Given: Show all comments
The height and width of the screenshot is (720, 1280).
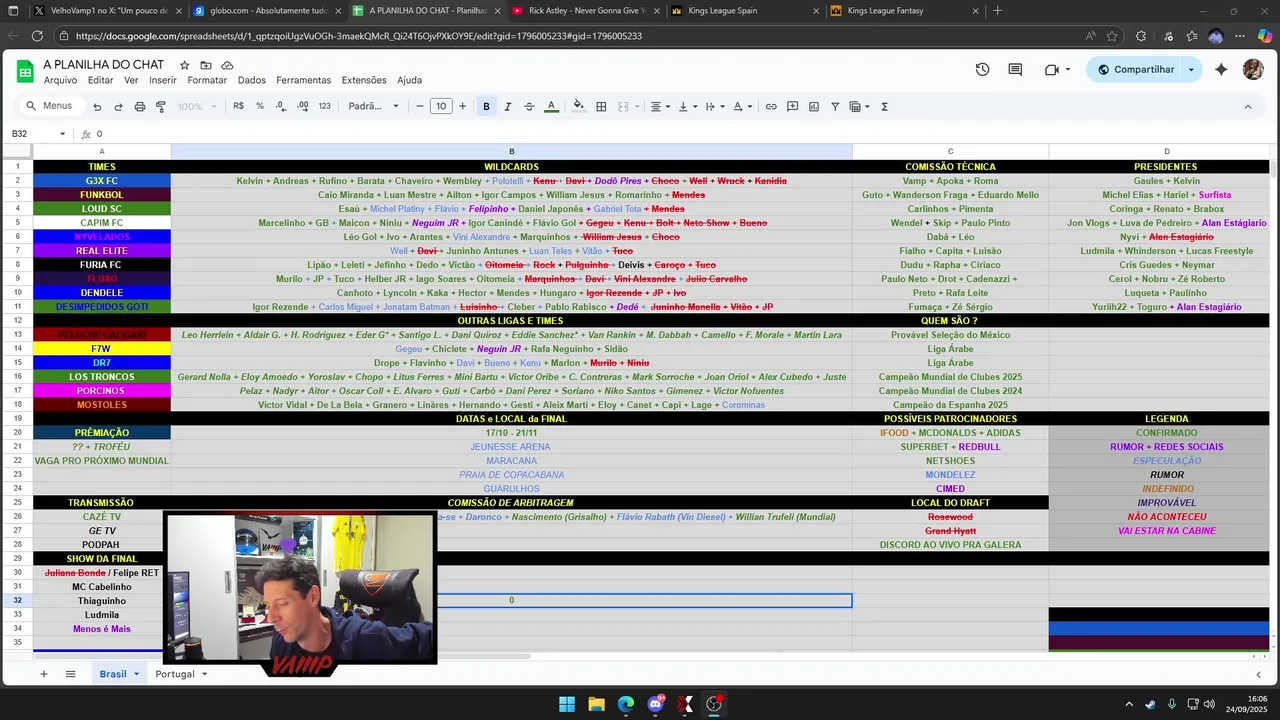Looking at the screenshot, I should (1015, 69).
